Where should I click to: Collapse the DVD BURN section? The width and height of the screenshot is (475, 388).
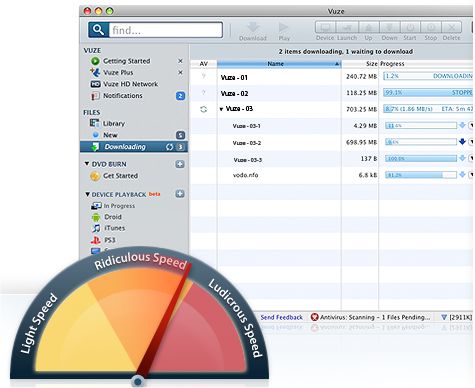(x=87, y=164)
